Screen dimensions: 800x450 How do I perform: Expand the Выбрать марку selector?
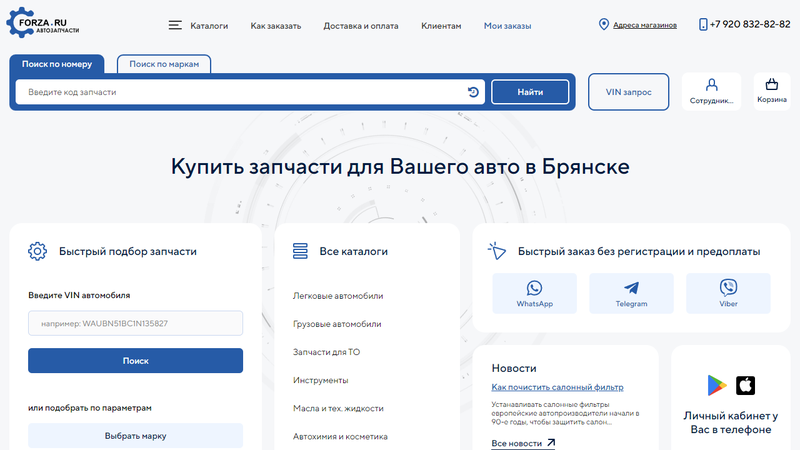[135, 436]
